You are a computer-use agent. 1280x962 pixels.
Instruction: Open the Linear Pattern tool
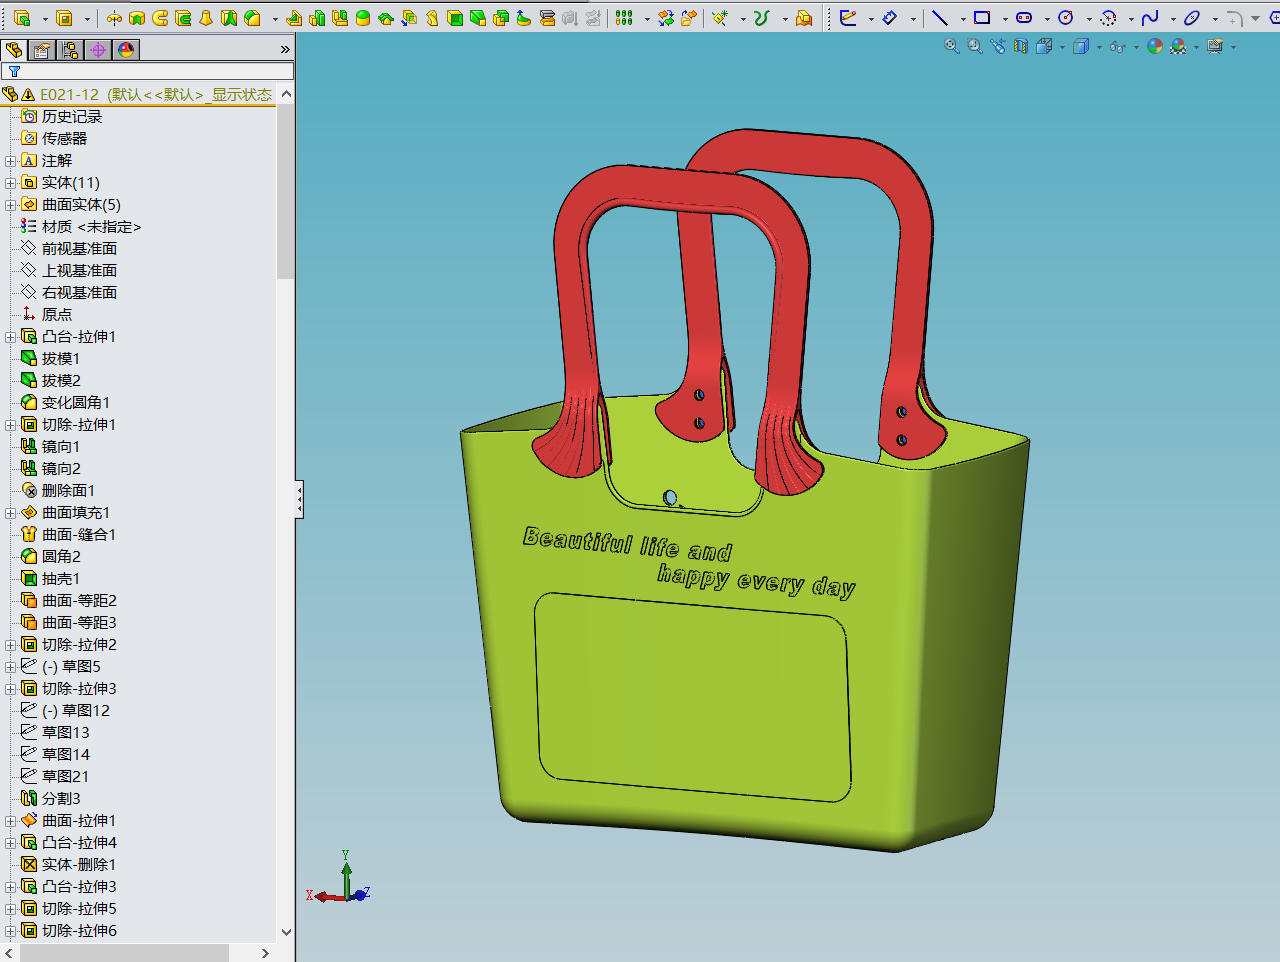(x=625, y=18)
